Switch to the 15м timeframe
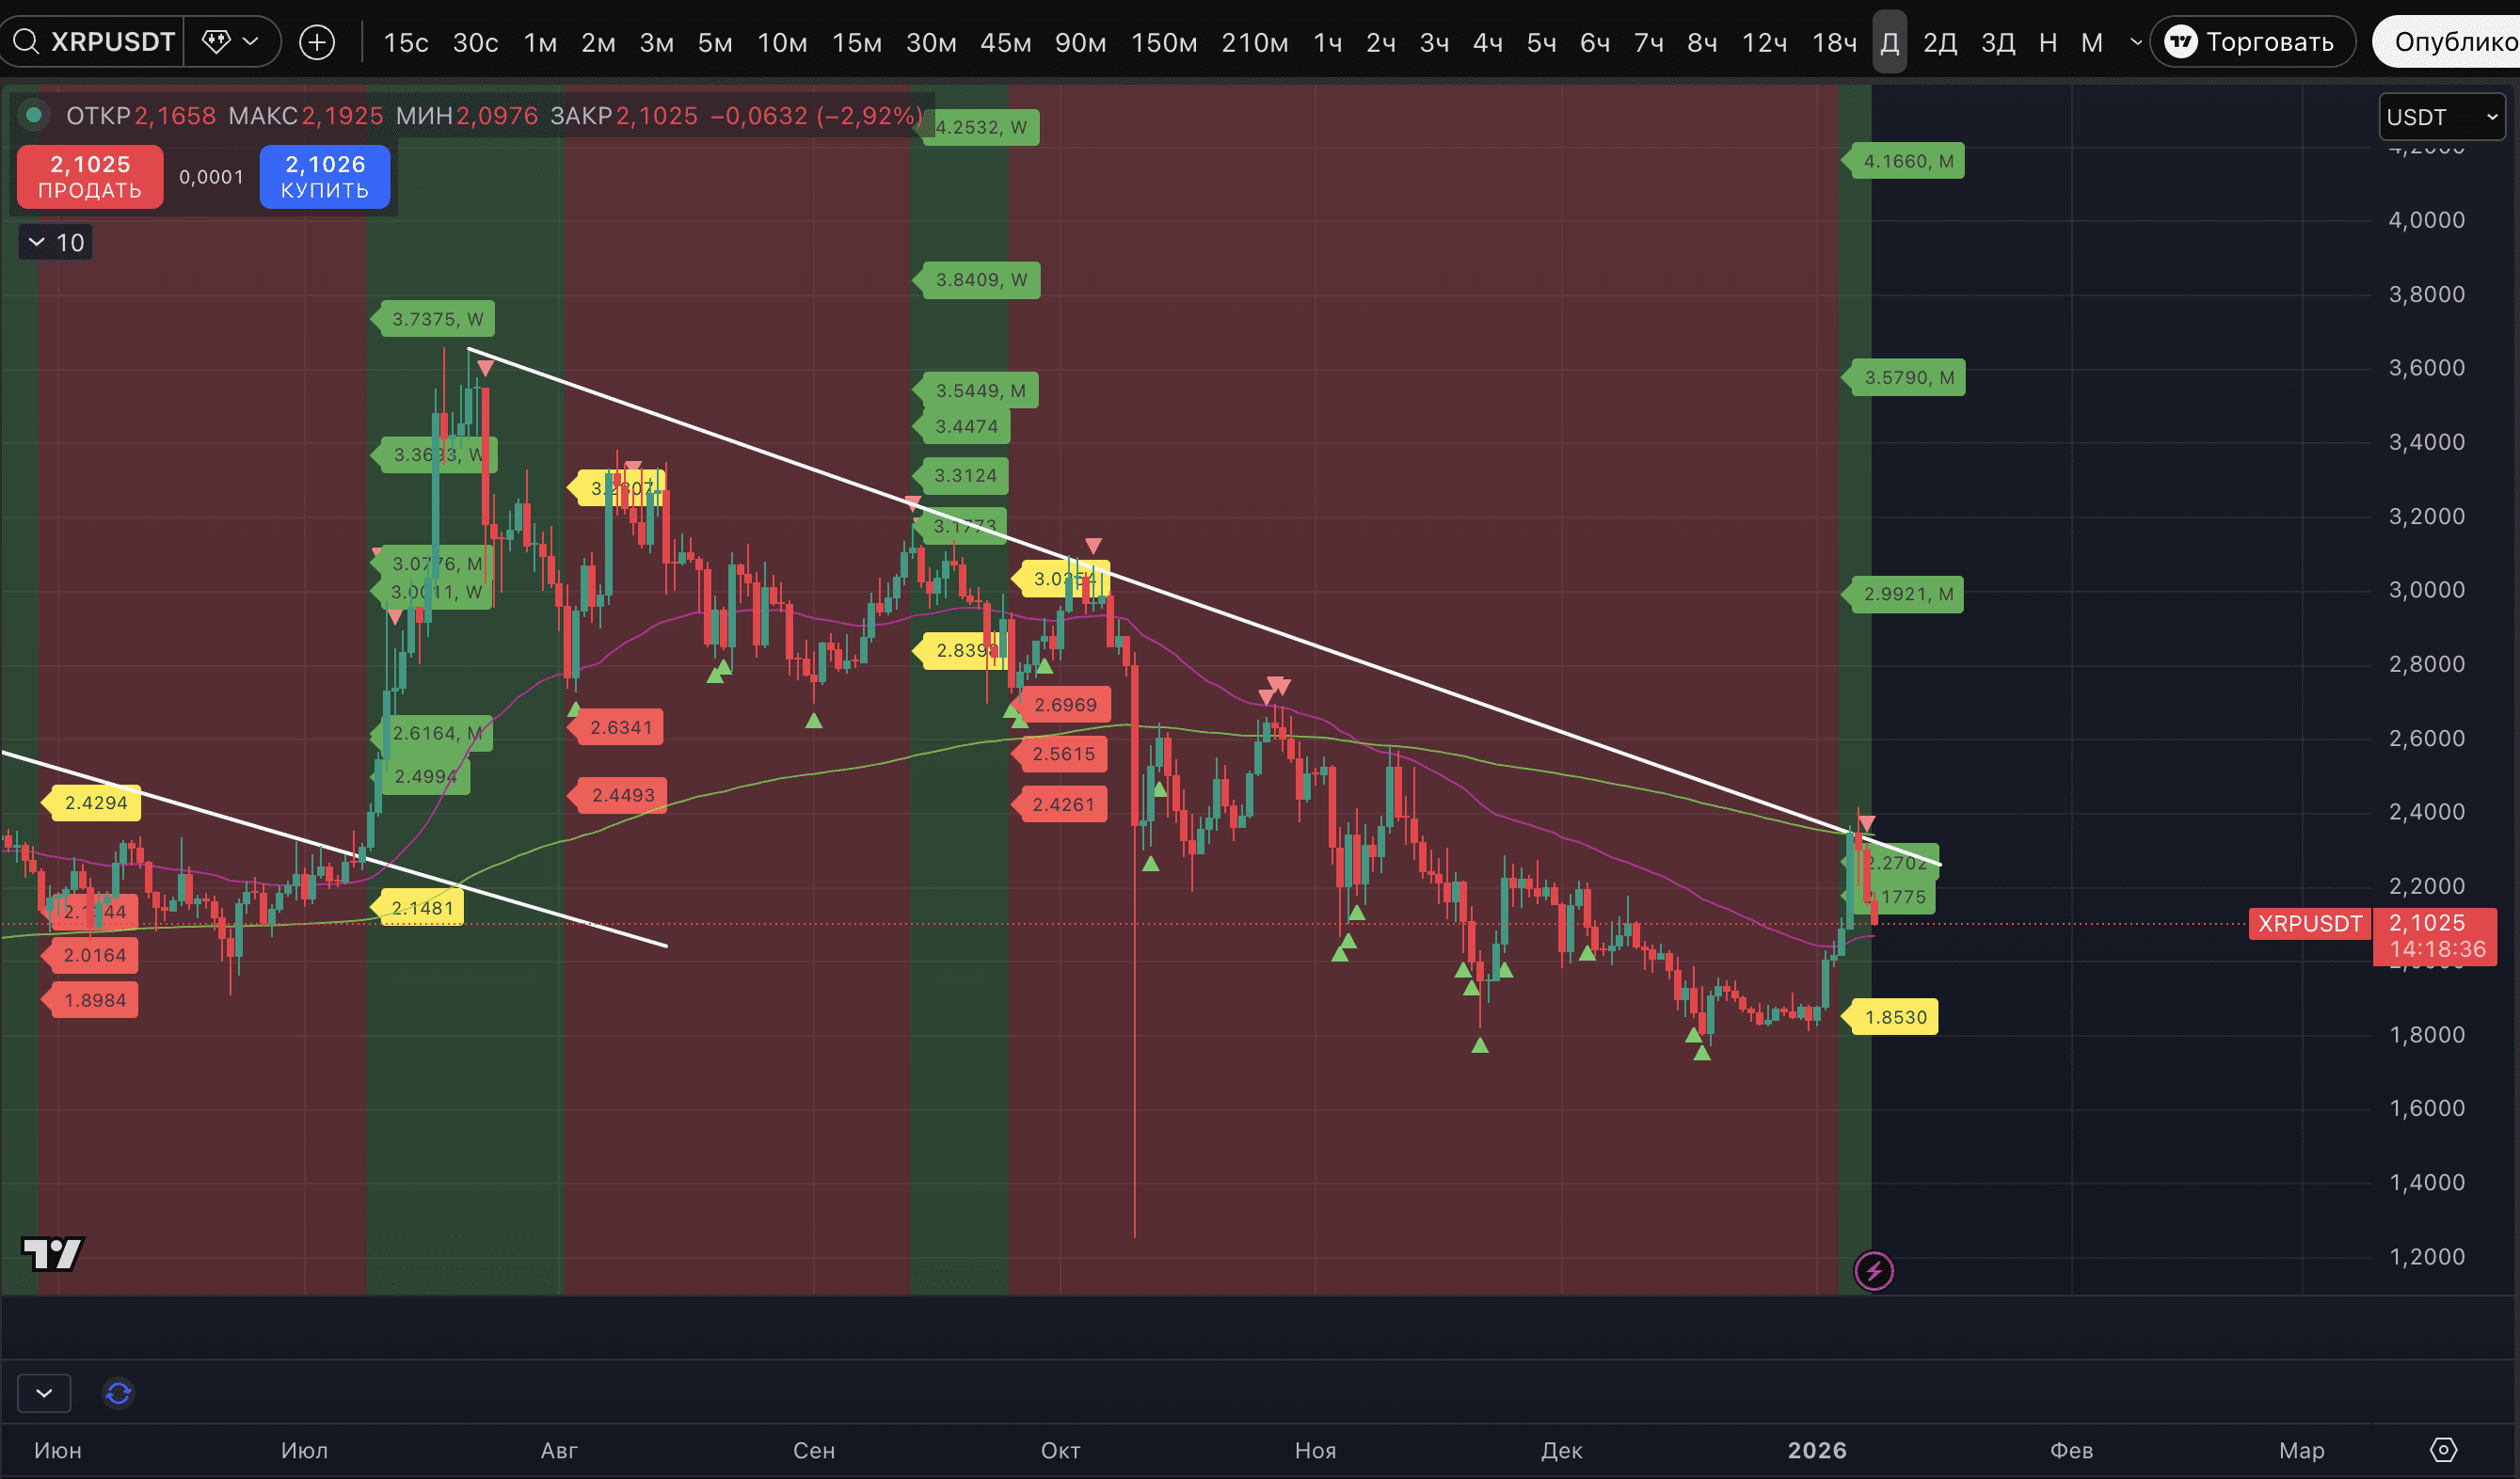The image size is (2520, 1479). [857, 42]
